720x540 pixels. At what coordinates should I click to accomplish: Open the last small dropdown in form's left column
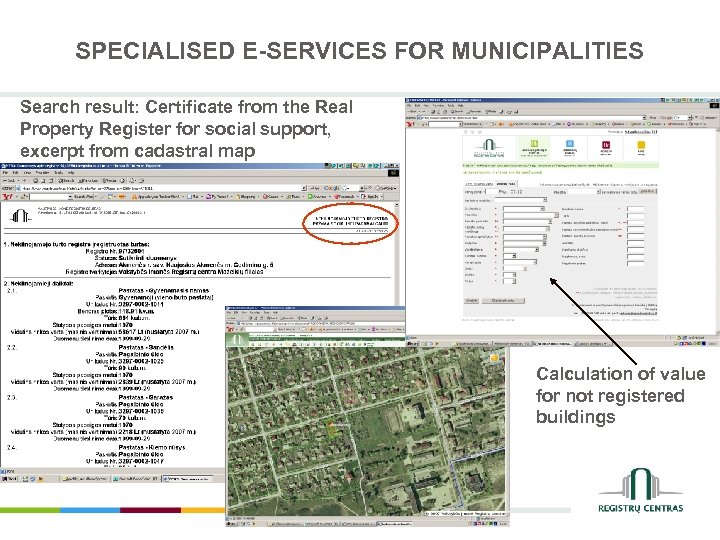click(510, 281)
